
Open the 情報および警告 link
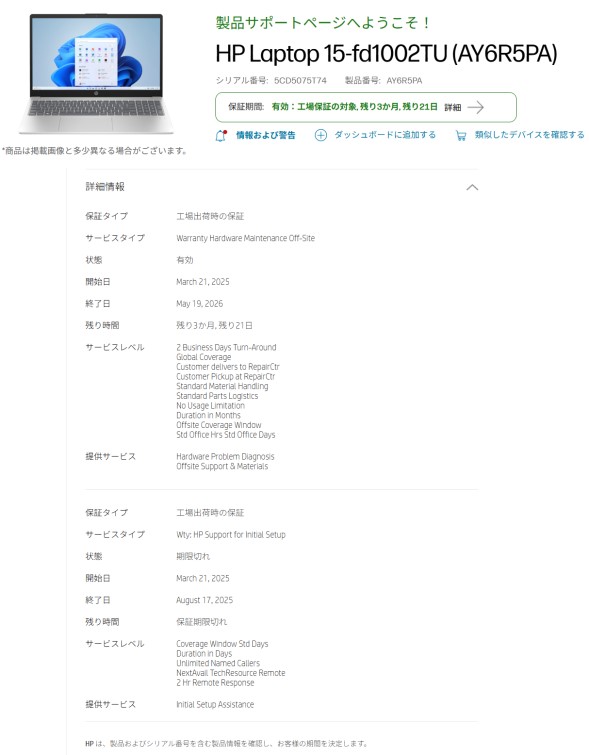[x=265, y=135]
